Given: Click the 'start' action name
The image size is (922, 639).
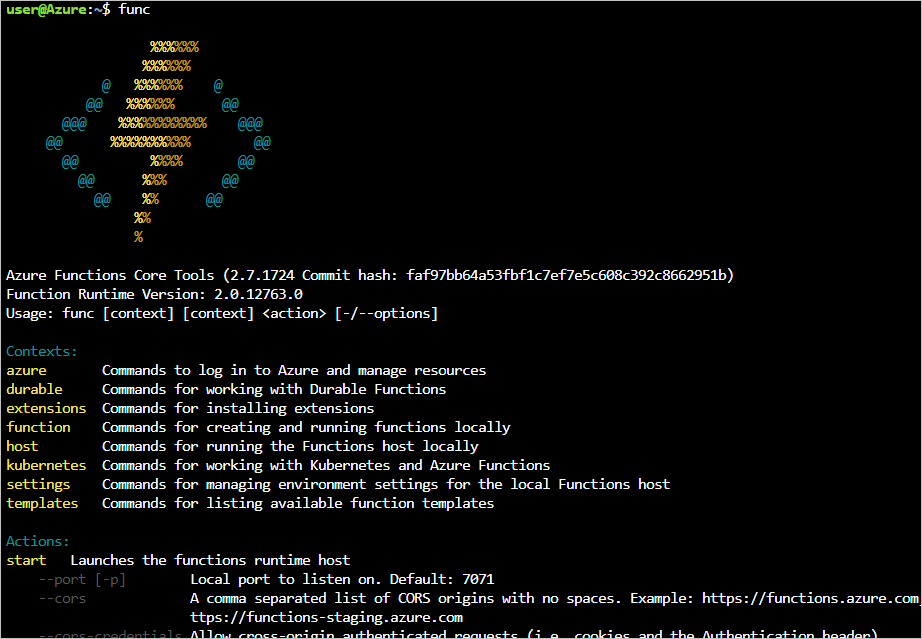Looking at the screenshot, I should pos(26,560).
